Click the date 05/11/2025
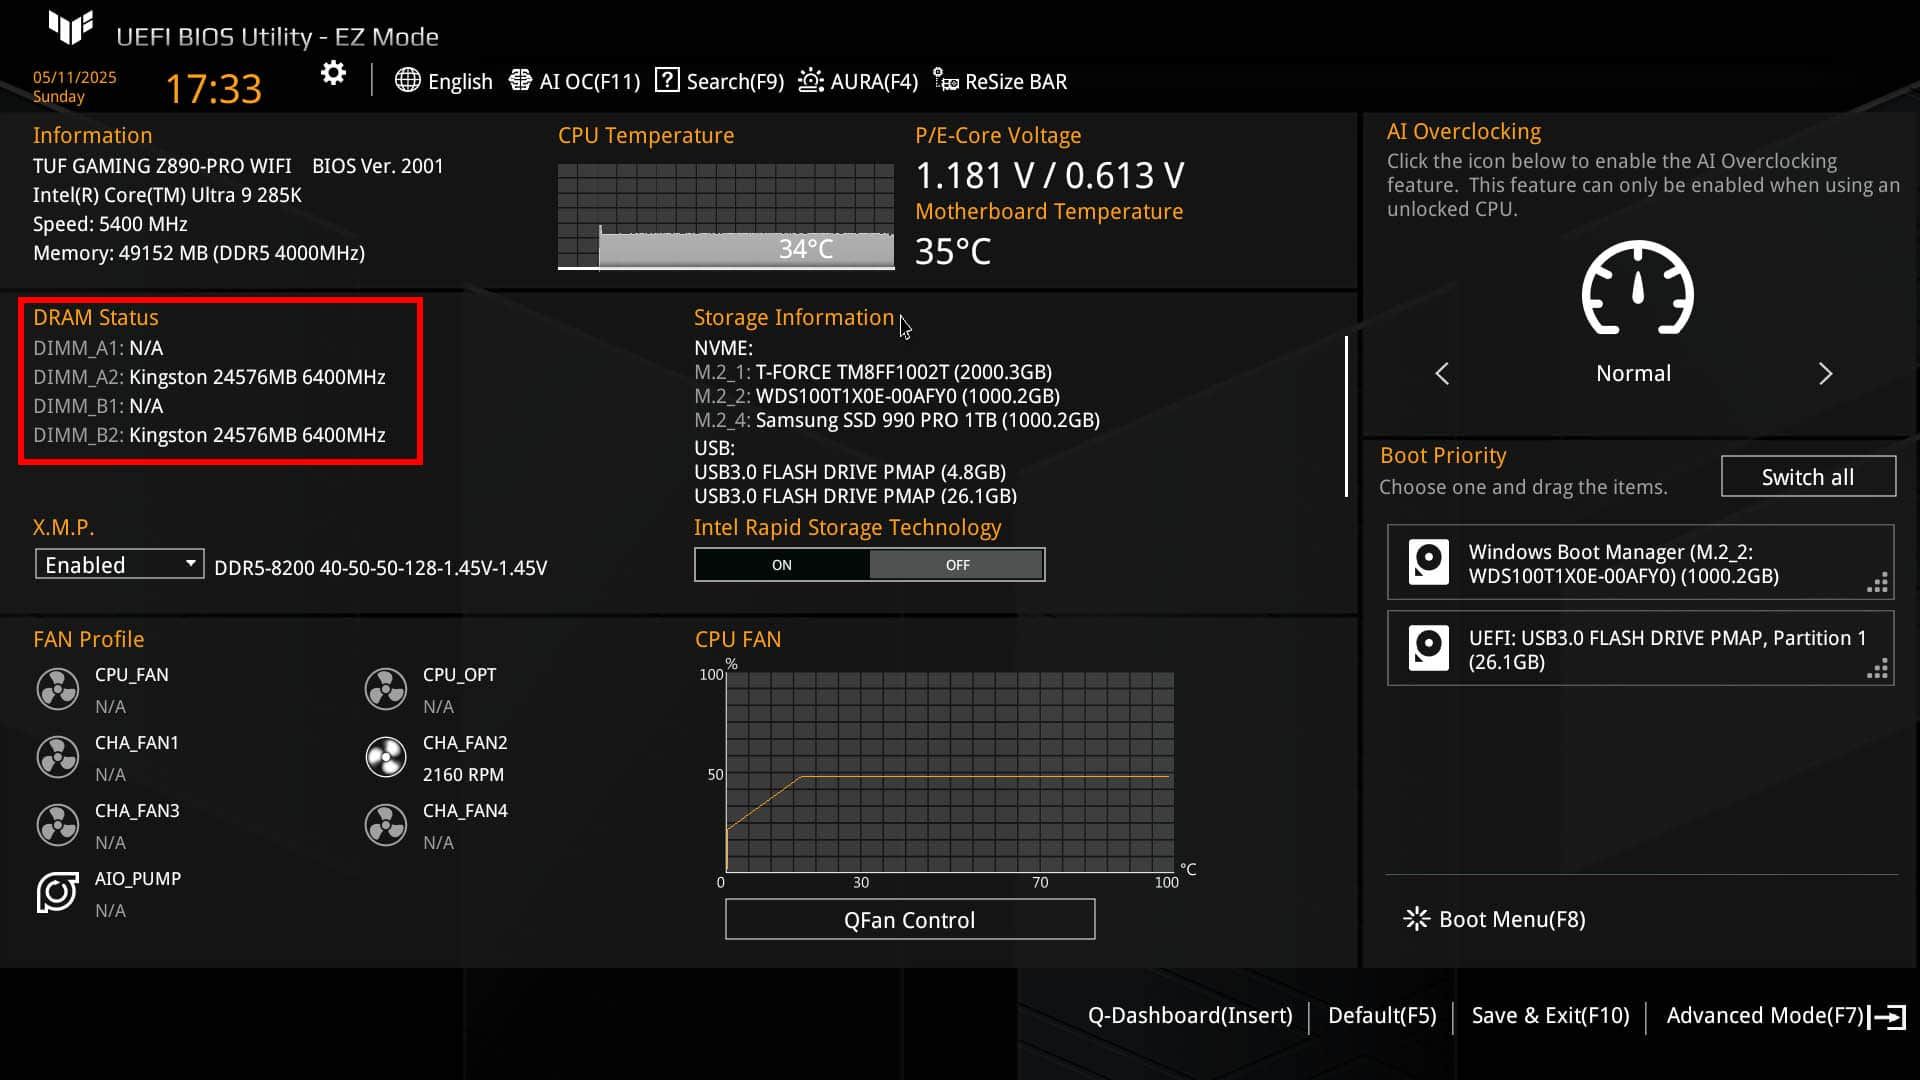The image size is (1920, 1080). point(75,77)
